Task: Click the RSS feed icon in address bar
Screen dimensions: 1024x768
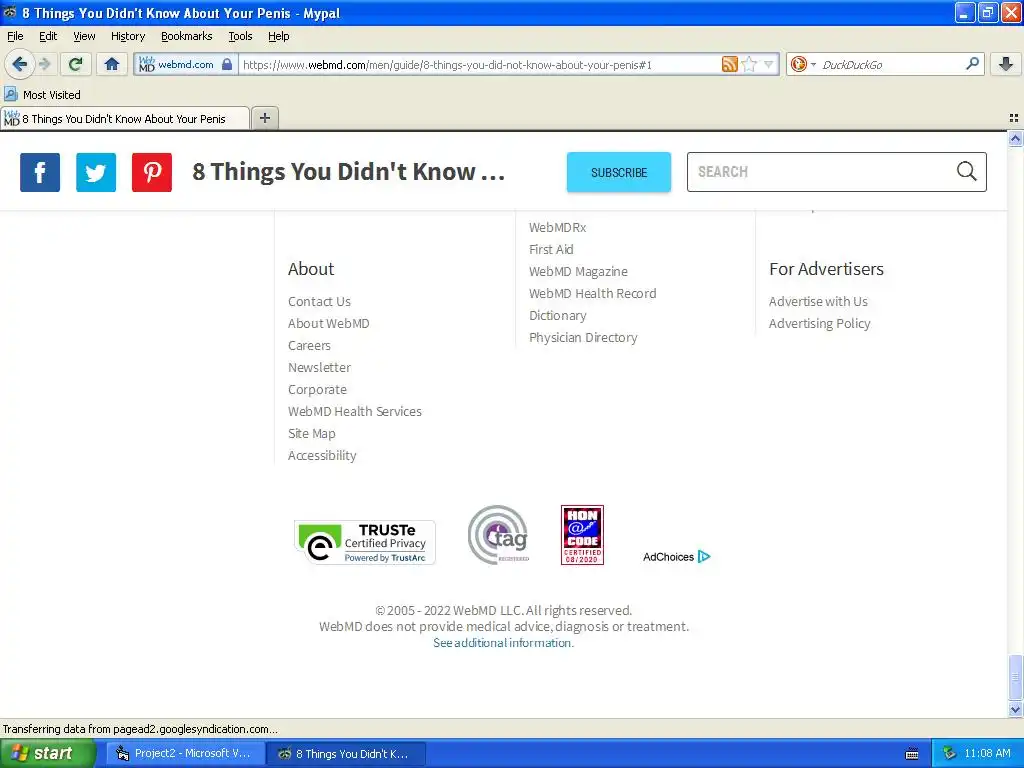Action: click(x=729, y=64)
